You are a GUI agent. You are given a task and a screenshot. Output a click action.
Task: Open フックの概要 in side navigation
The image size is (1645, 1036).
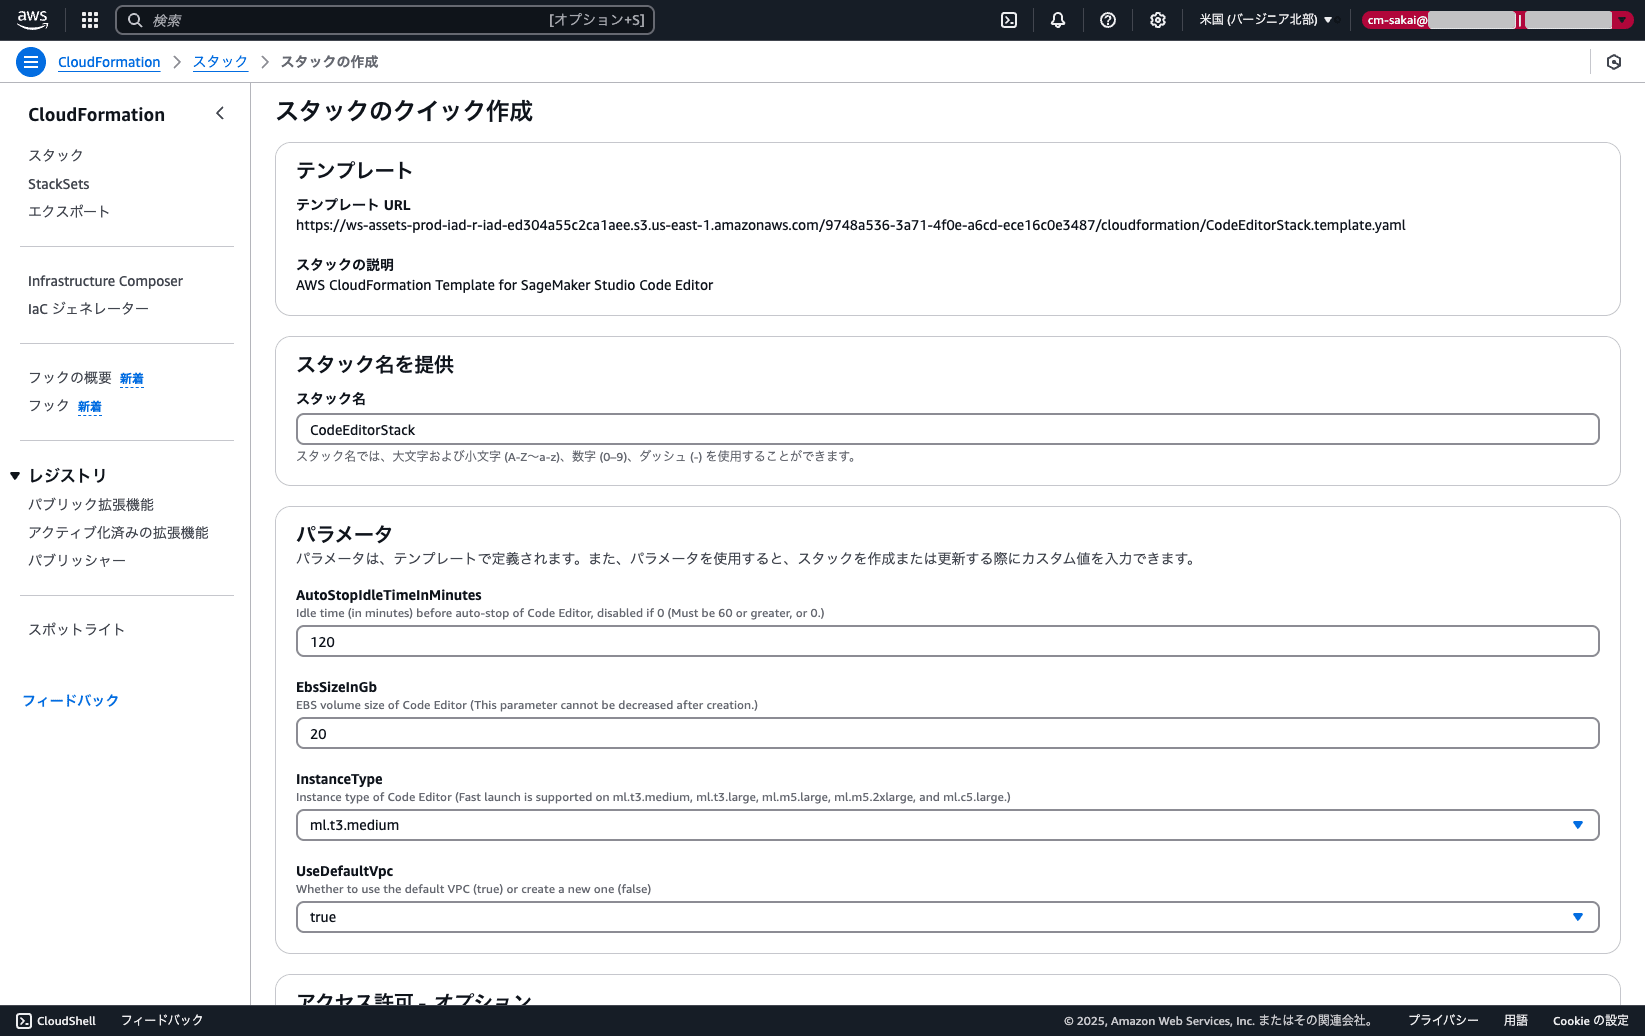tap(70, 377)
